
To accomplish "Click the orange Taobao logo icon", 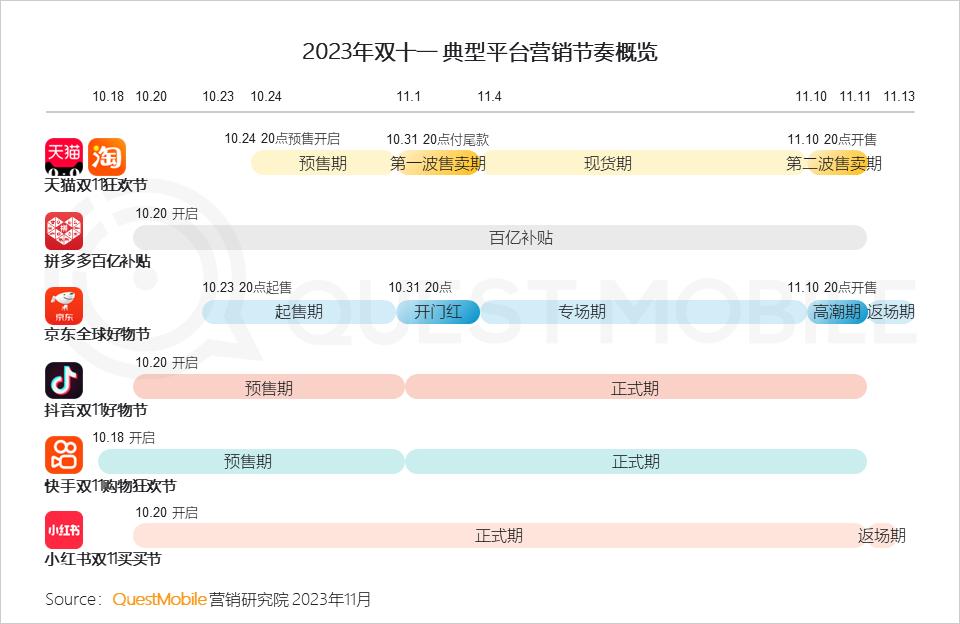I will click(107, 157).
